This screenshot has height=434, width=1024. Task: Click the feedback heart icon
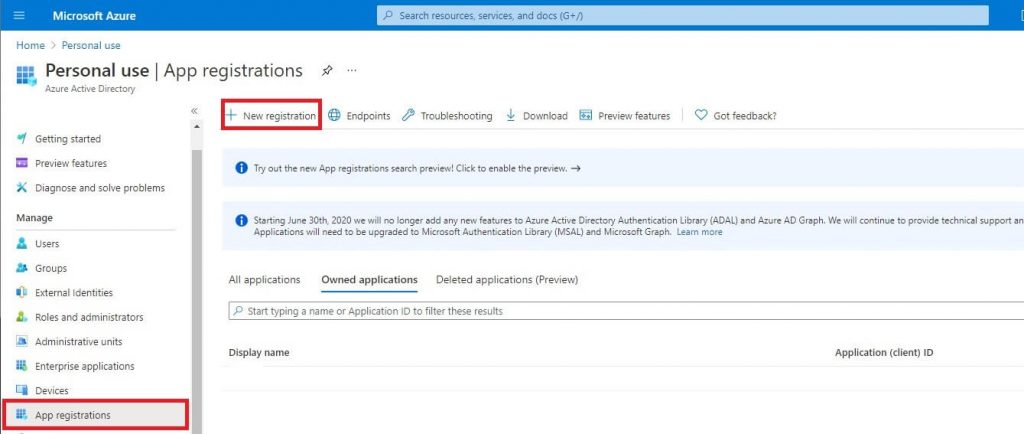coord(701,116)
